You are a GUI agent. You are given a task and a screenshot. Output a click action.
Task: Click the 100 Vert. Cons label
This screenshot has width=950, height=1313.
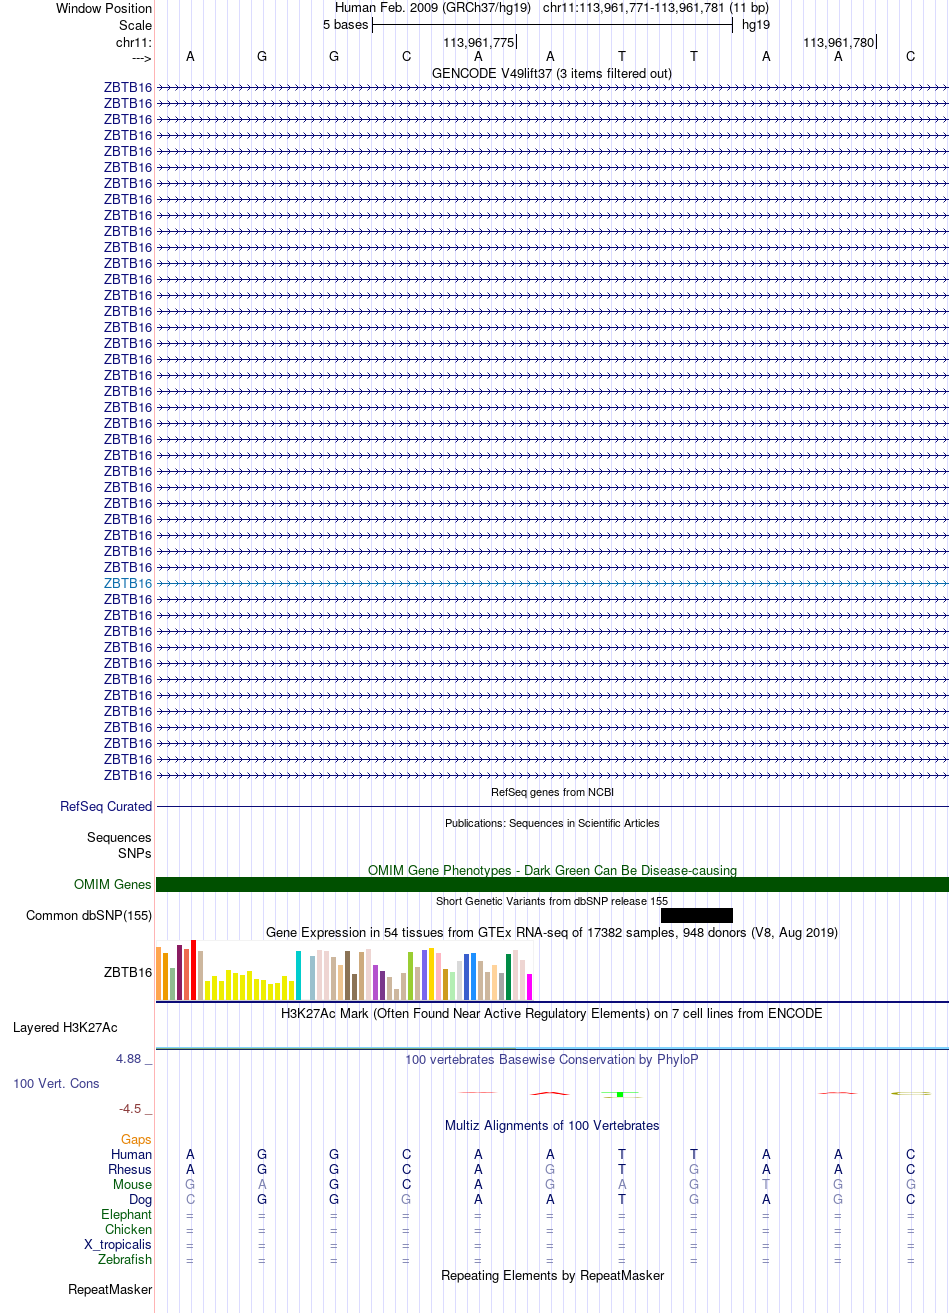pyautogui.click(x=56, y=1083)
